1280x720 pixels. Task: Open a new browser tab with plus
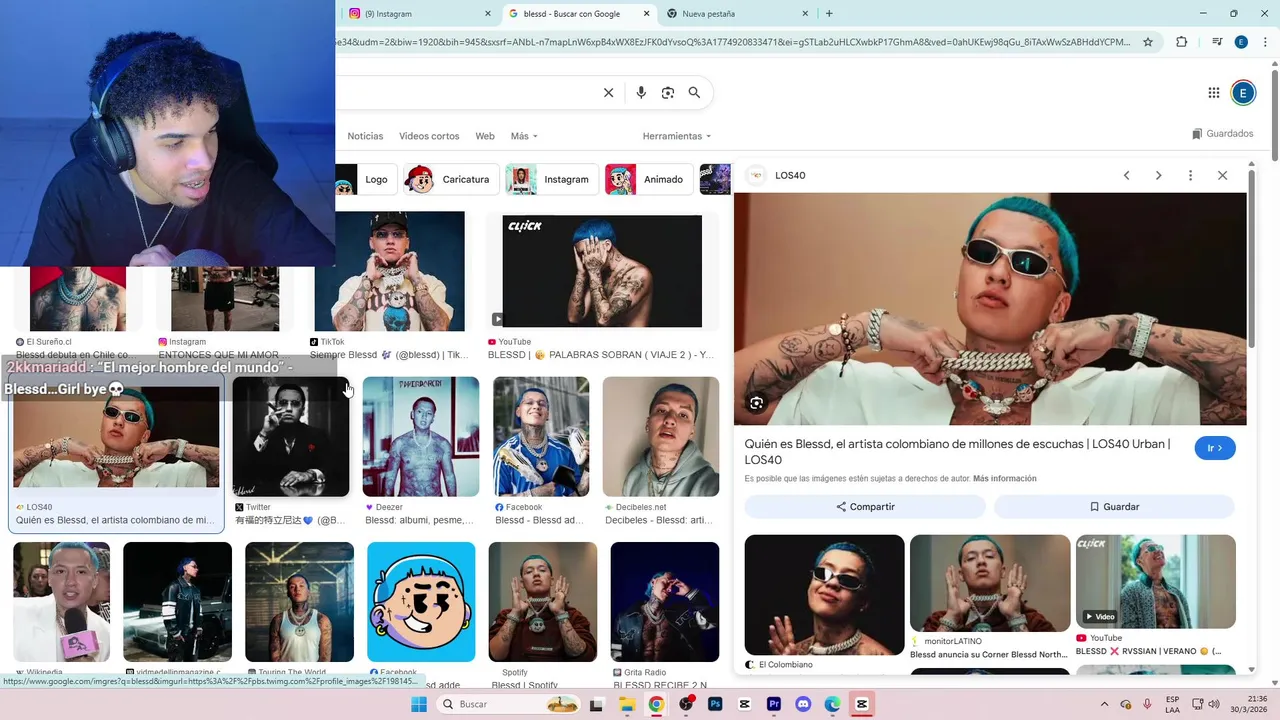tap(829, 13)
